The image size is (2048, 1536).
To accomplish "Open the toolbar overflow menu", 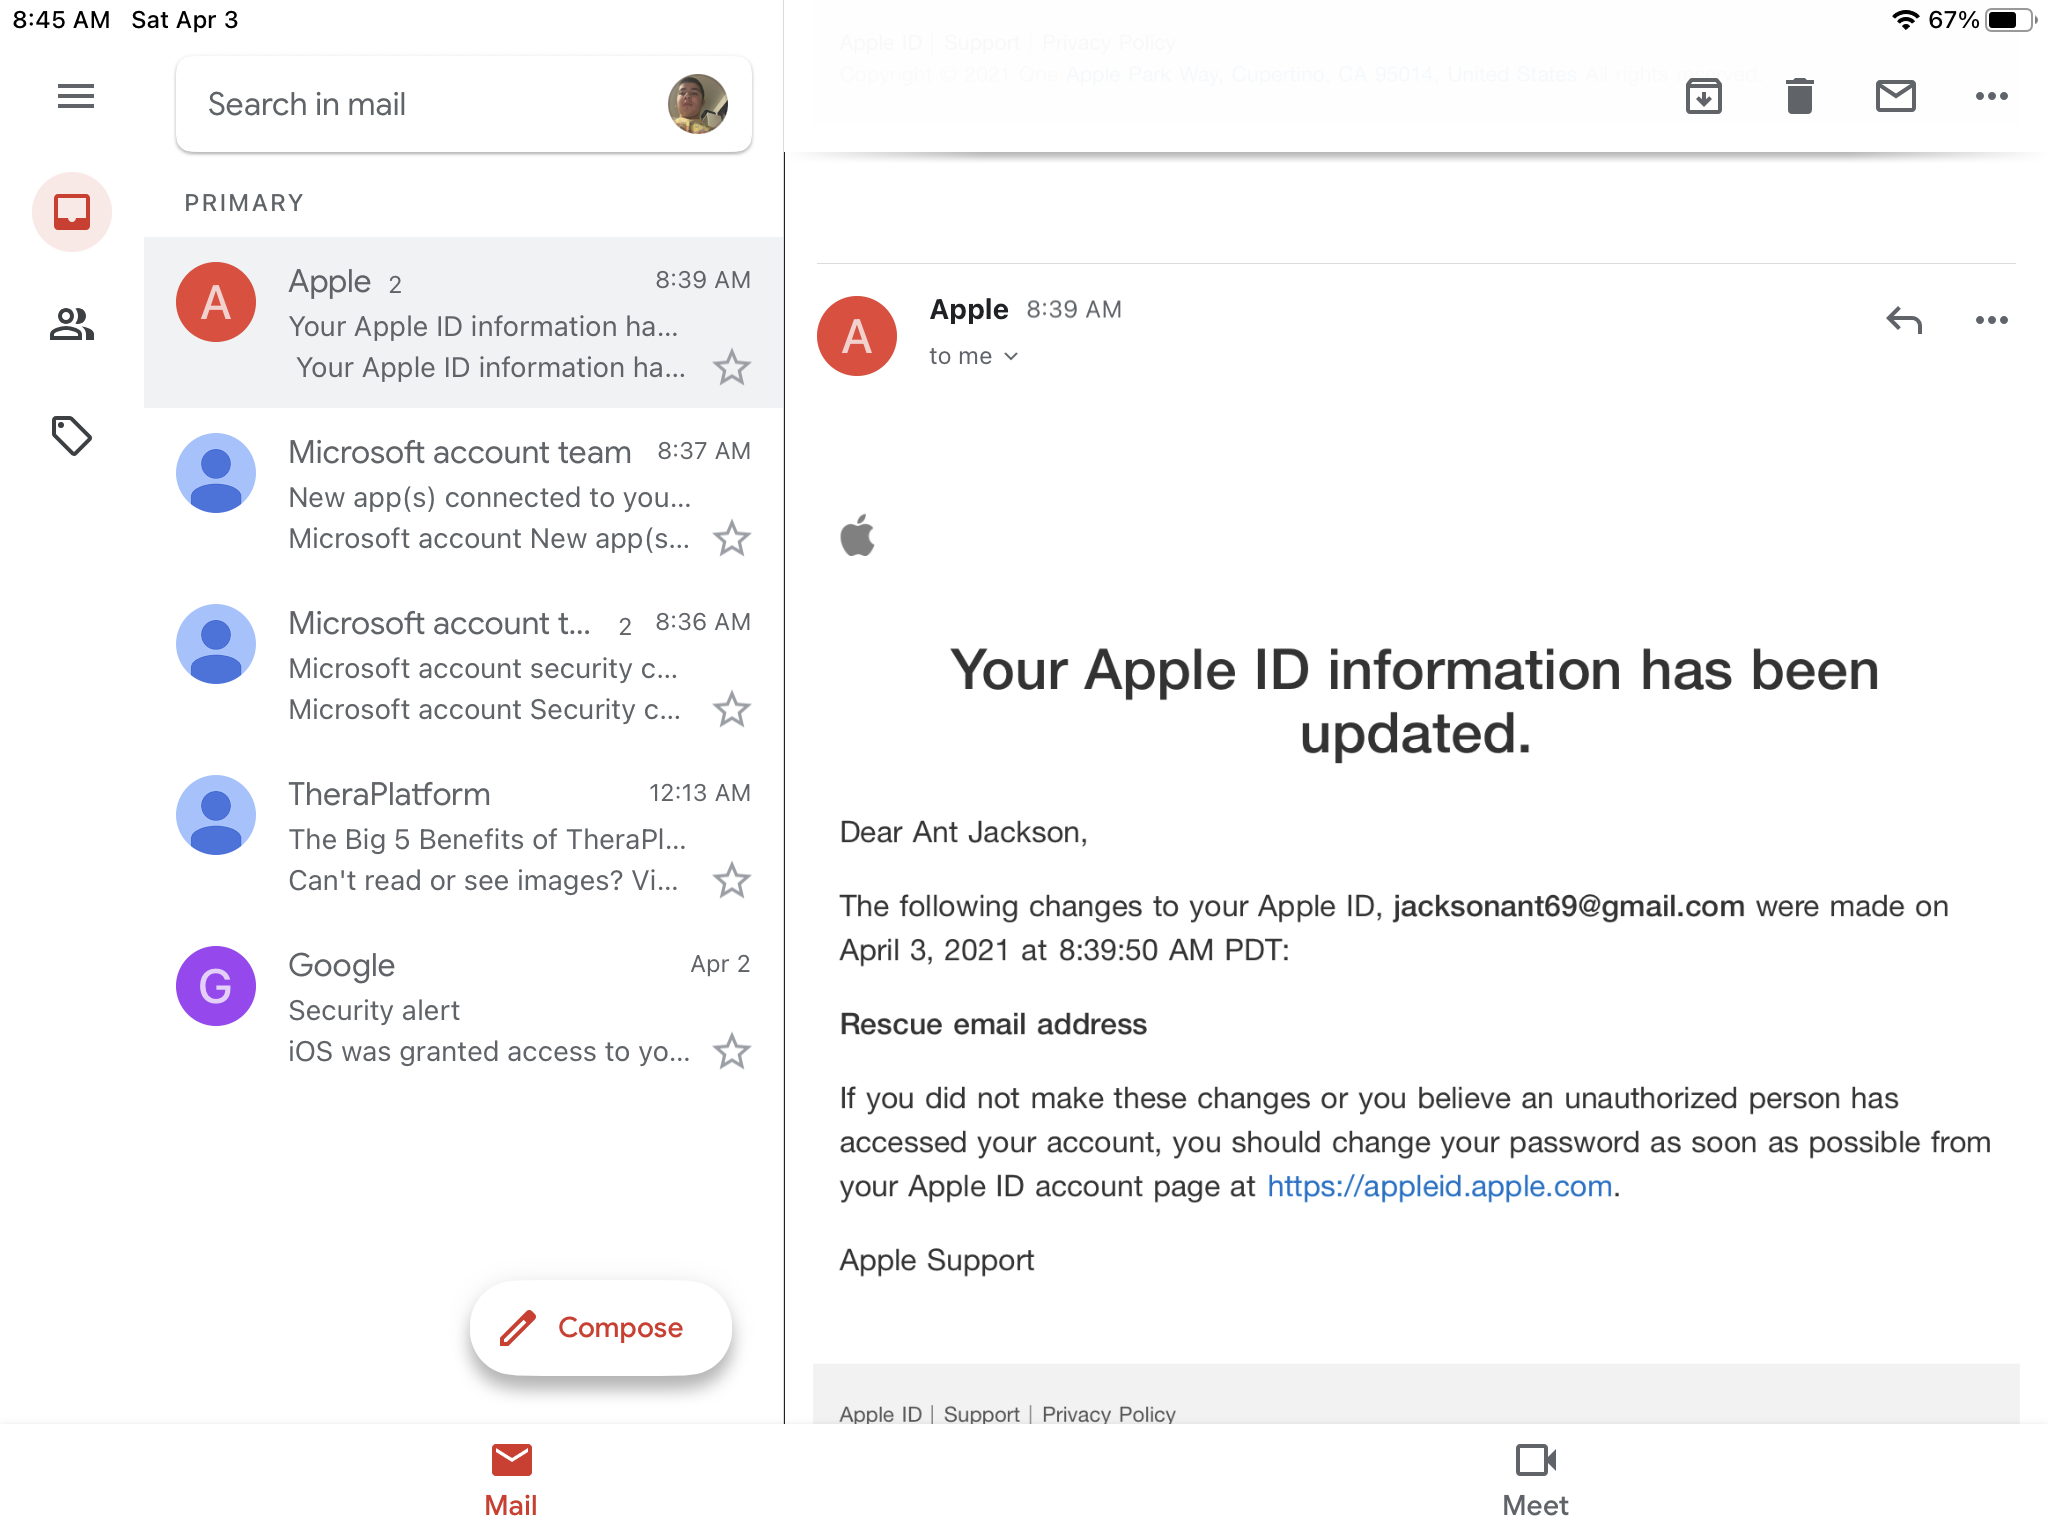I will [x=1991, y=96].
